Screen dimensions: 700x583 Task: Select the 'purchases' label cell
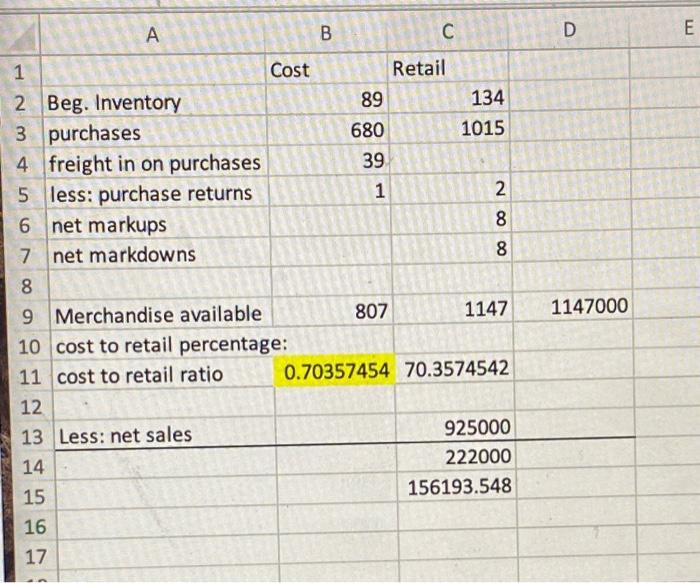click(156, 133)
